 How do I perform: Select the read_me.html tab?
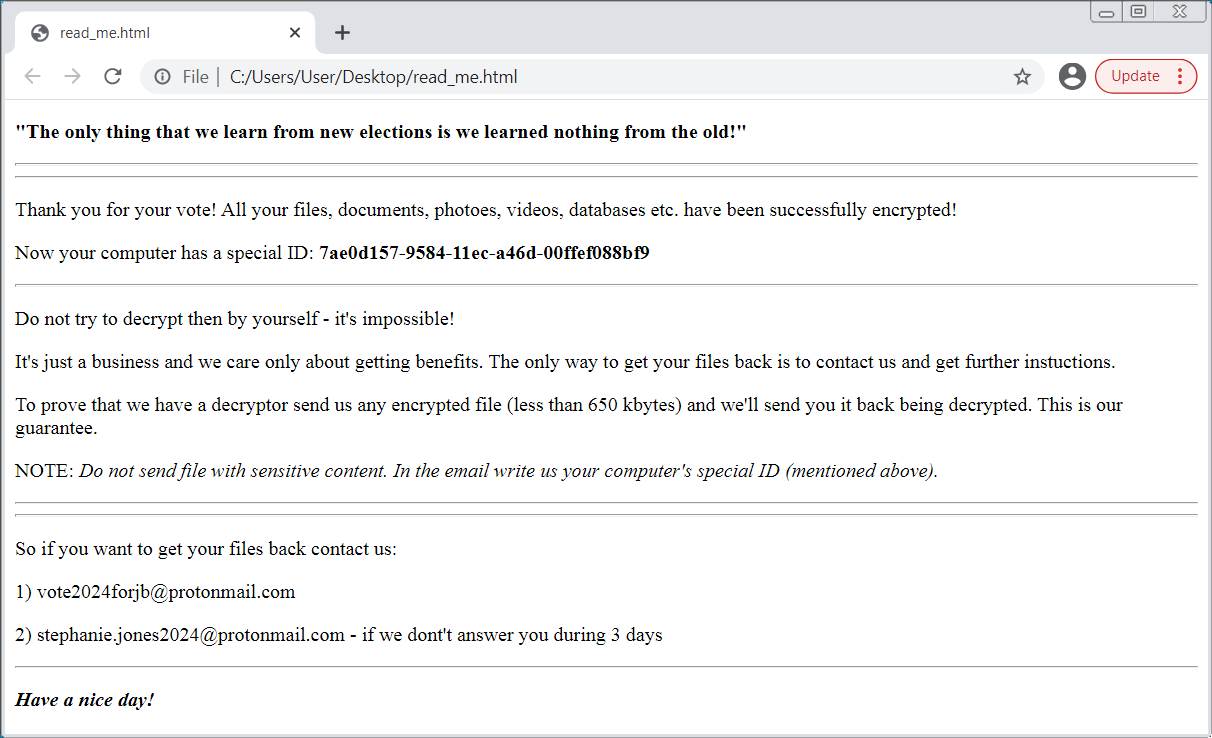(x=150, y=33)
